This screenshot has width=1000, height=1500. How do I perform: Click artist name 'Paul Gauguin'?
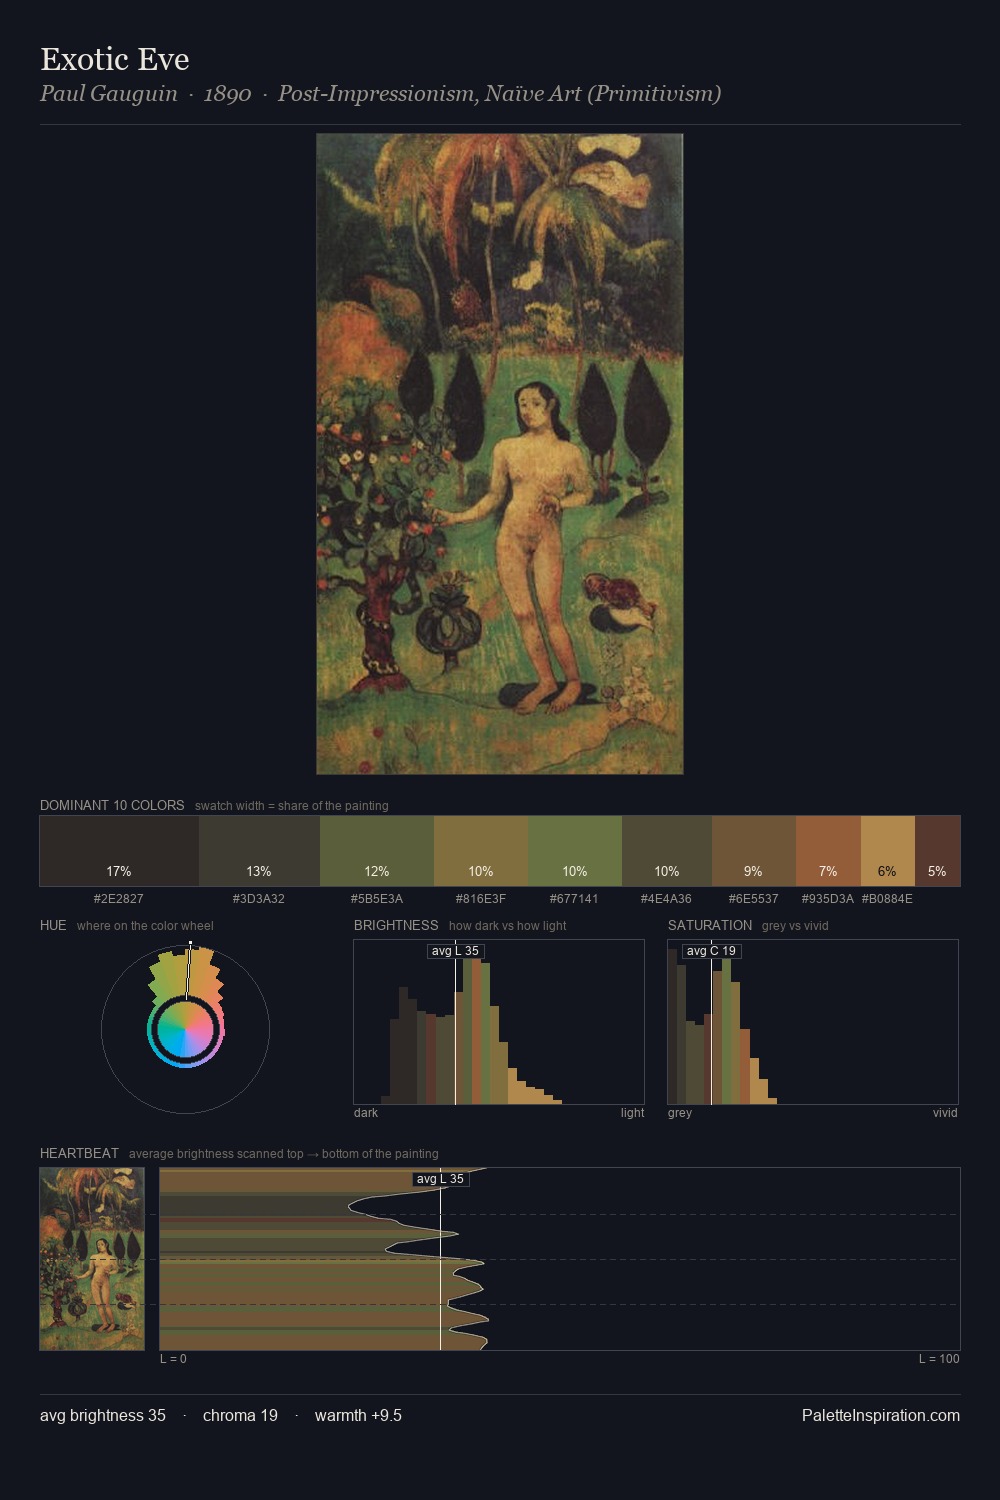109,94
